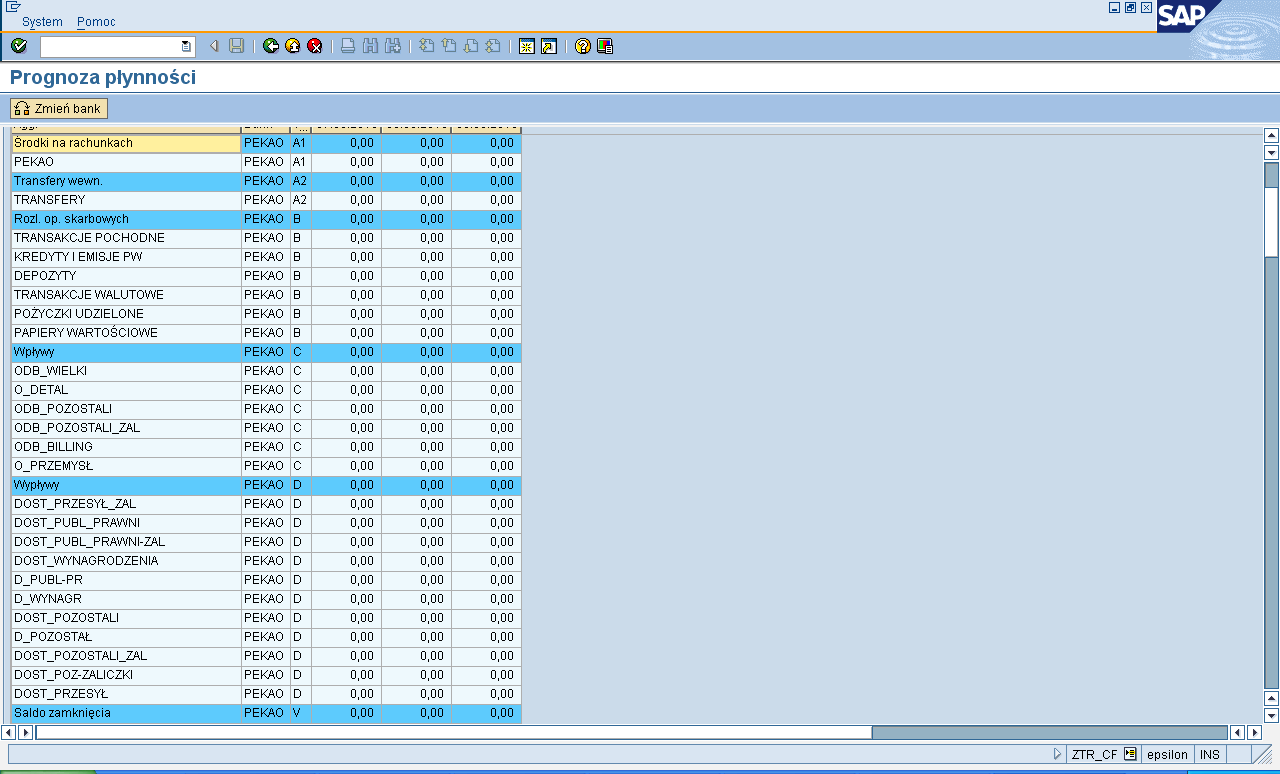The height and width of the screenshot is (774, 1280).
Task: Click the Zmień bank button
Action: click(59, 108)
